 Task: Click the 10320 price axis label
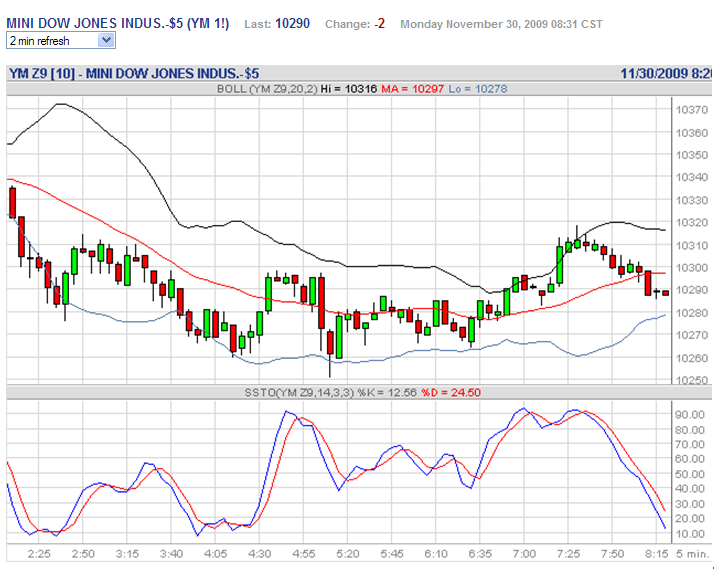692,223
